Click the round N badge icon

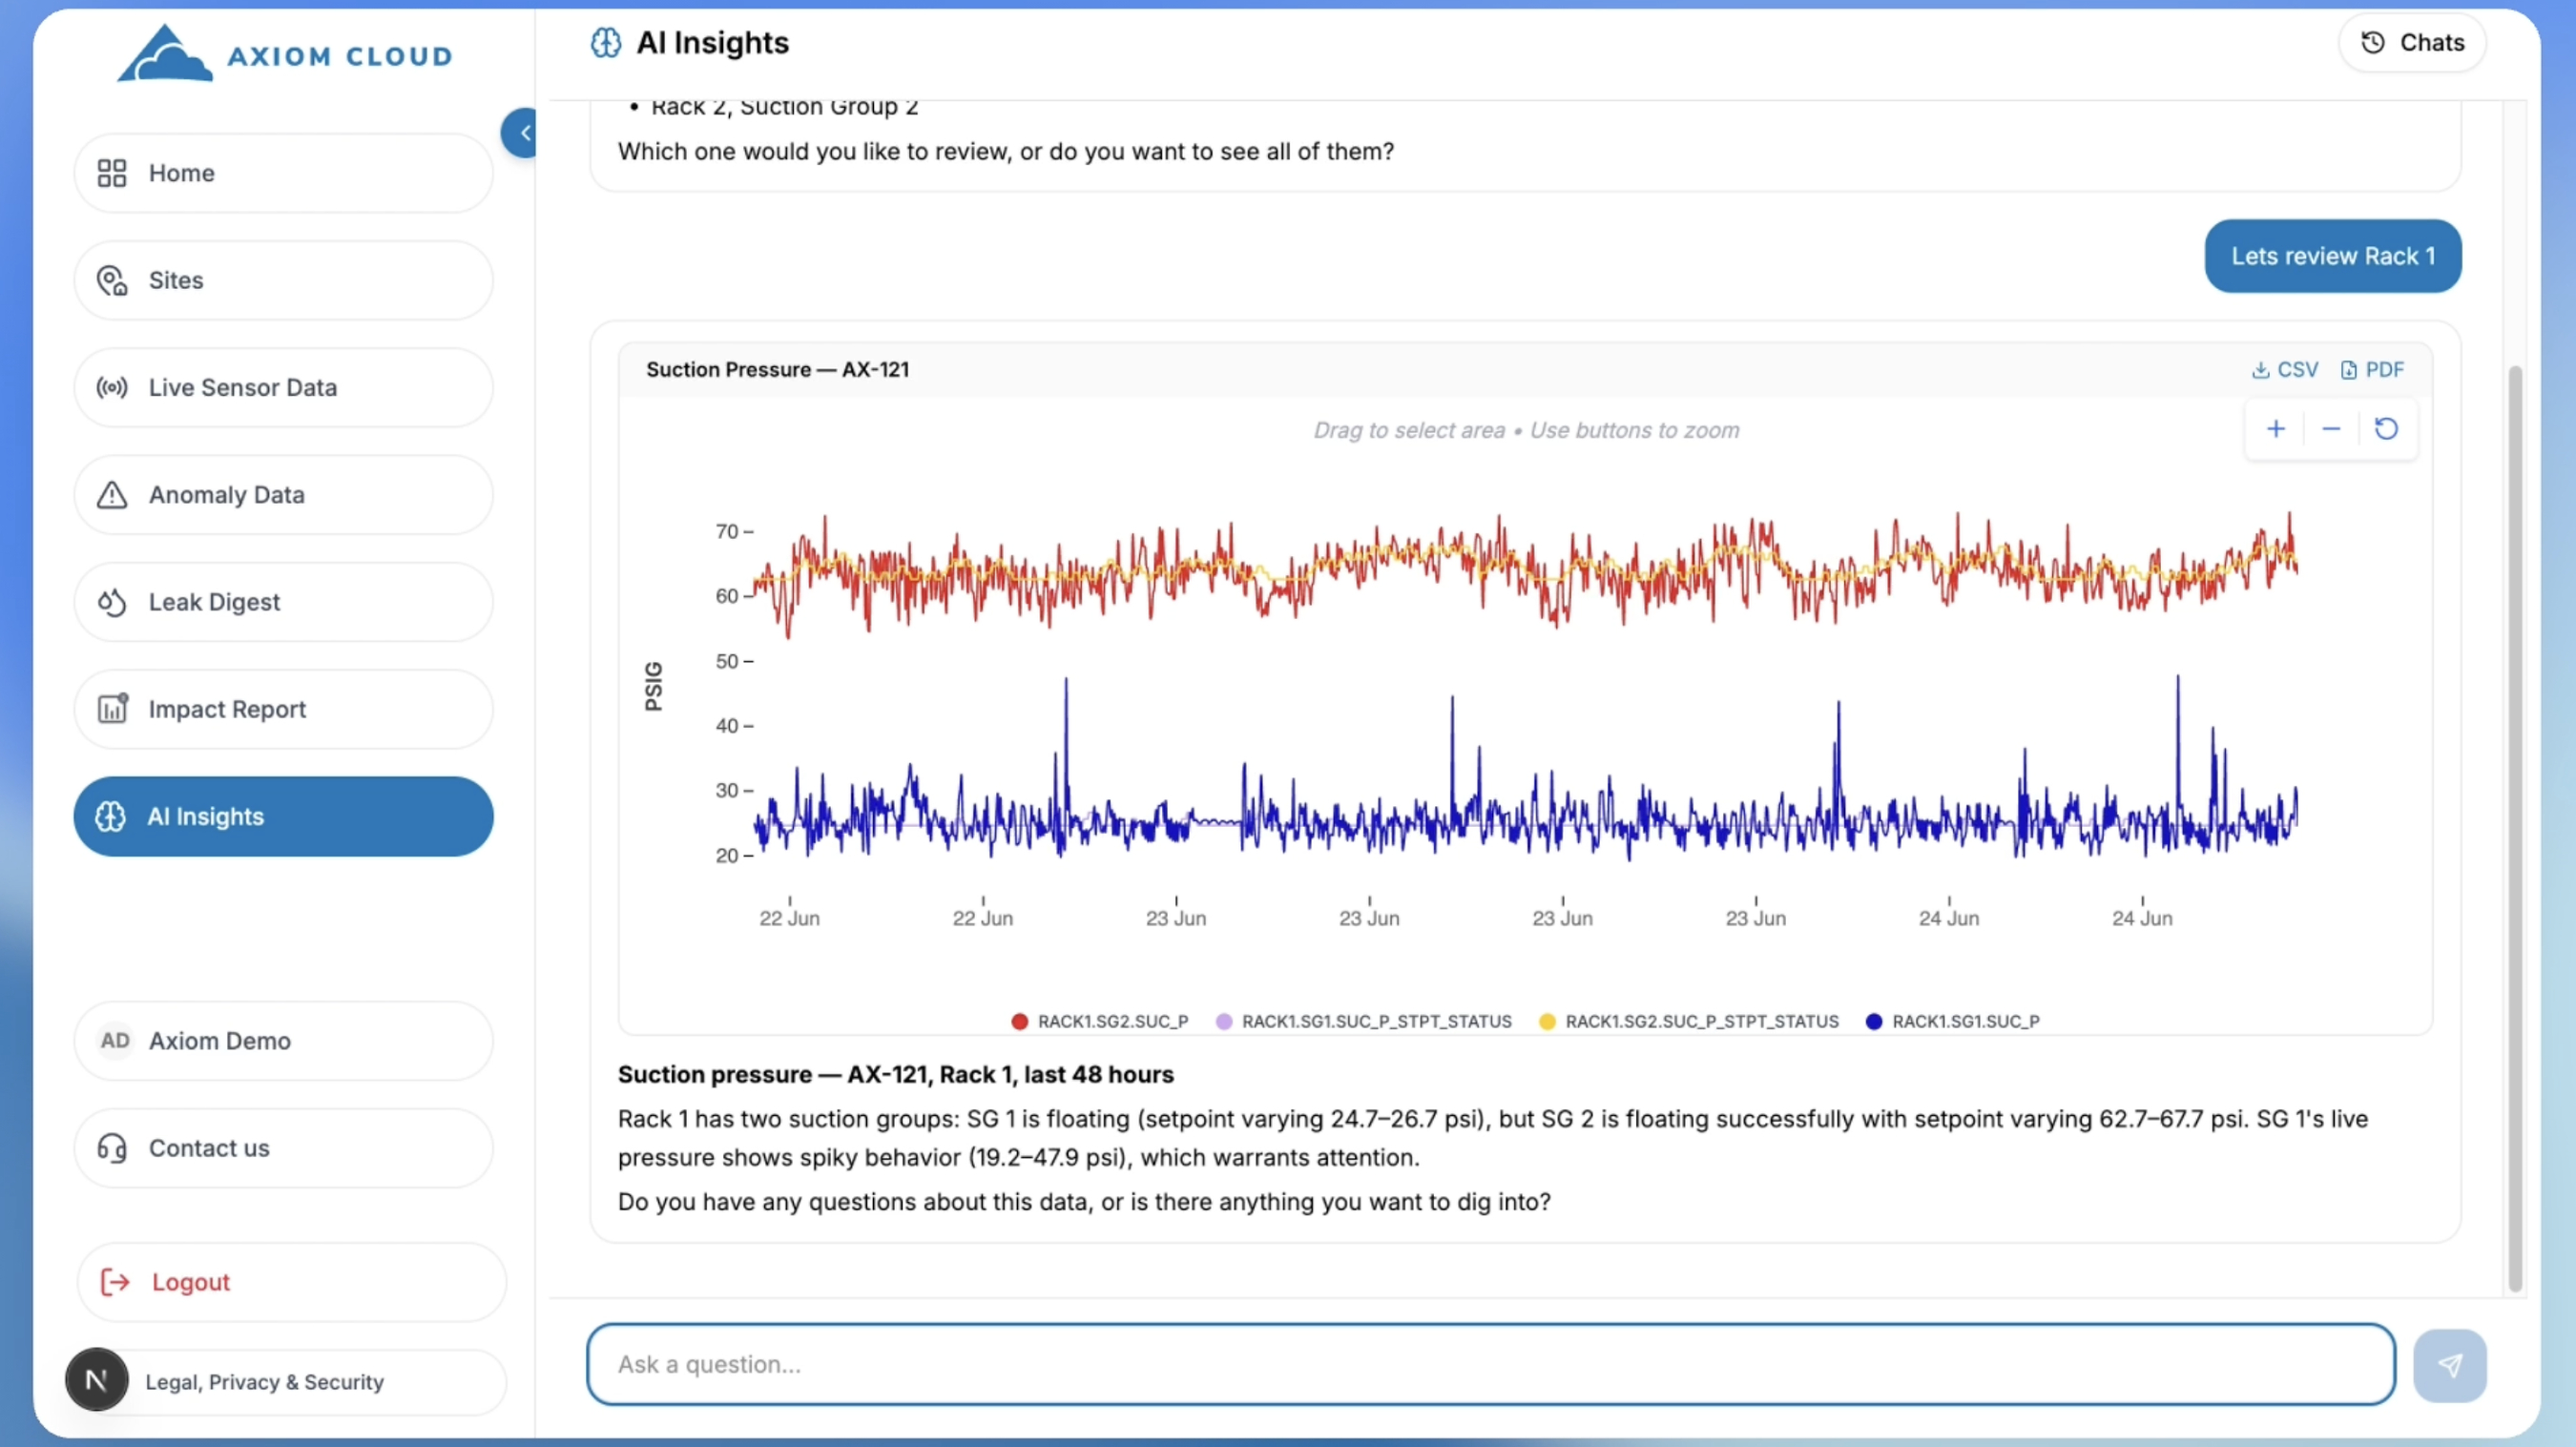coord(97,1380)
